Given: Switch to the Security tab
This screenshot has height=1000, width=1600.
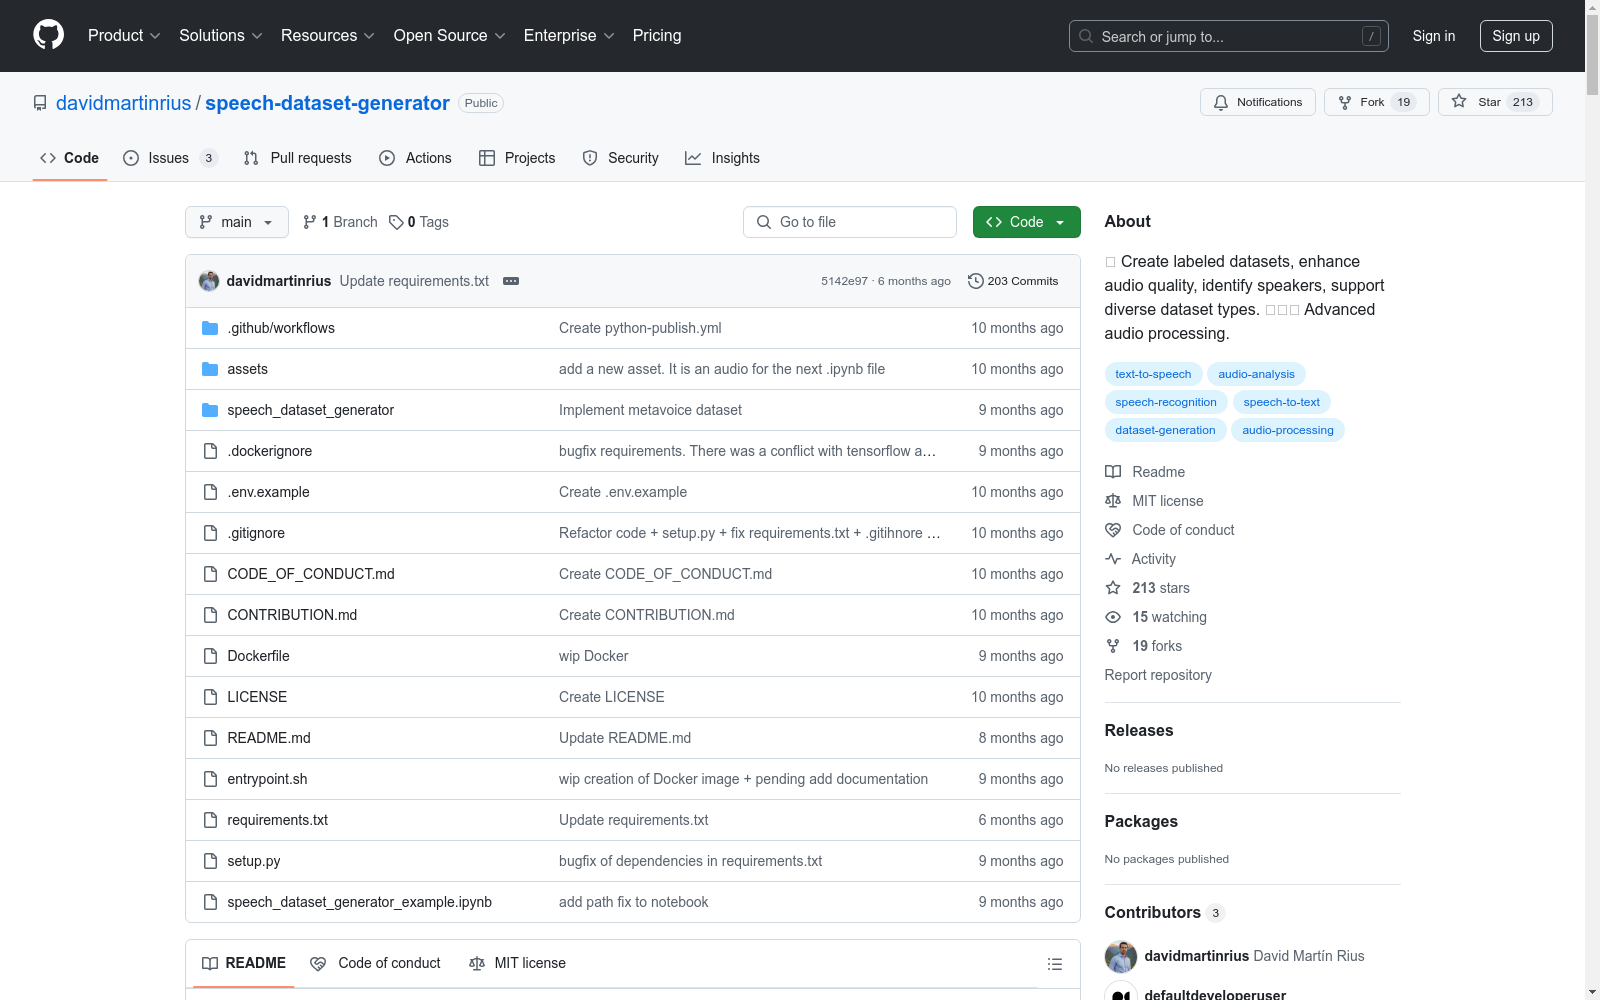Looking at the screenshot, I should click(x=621, y=158).
